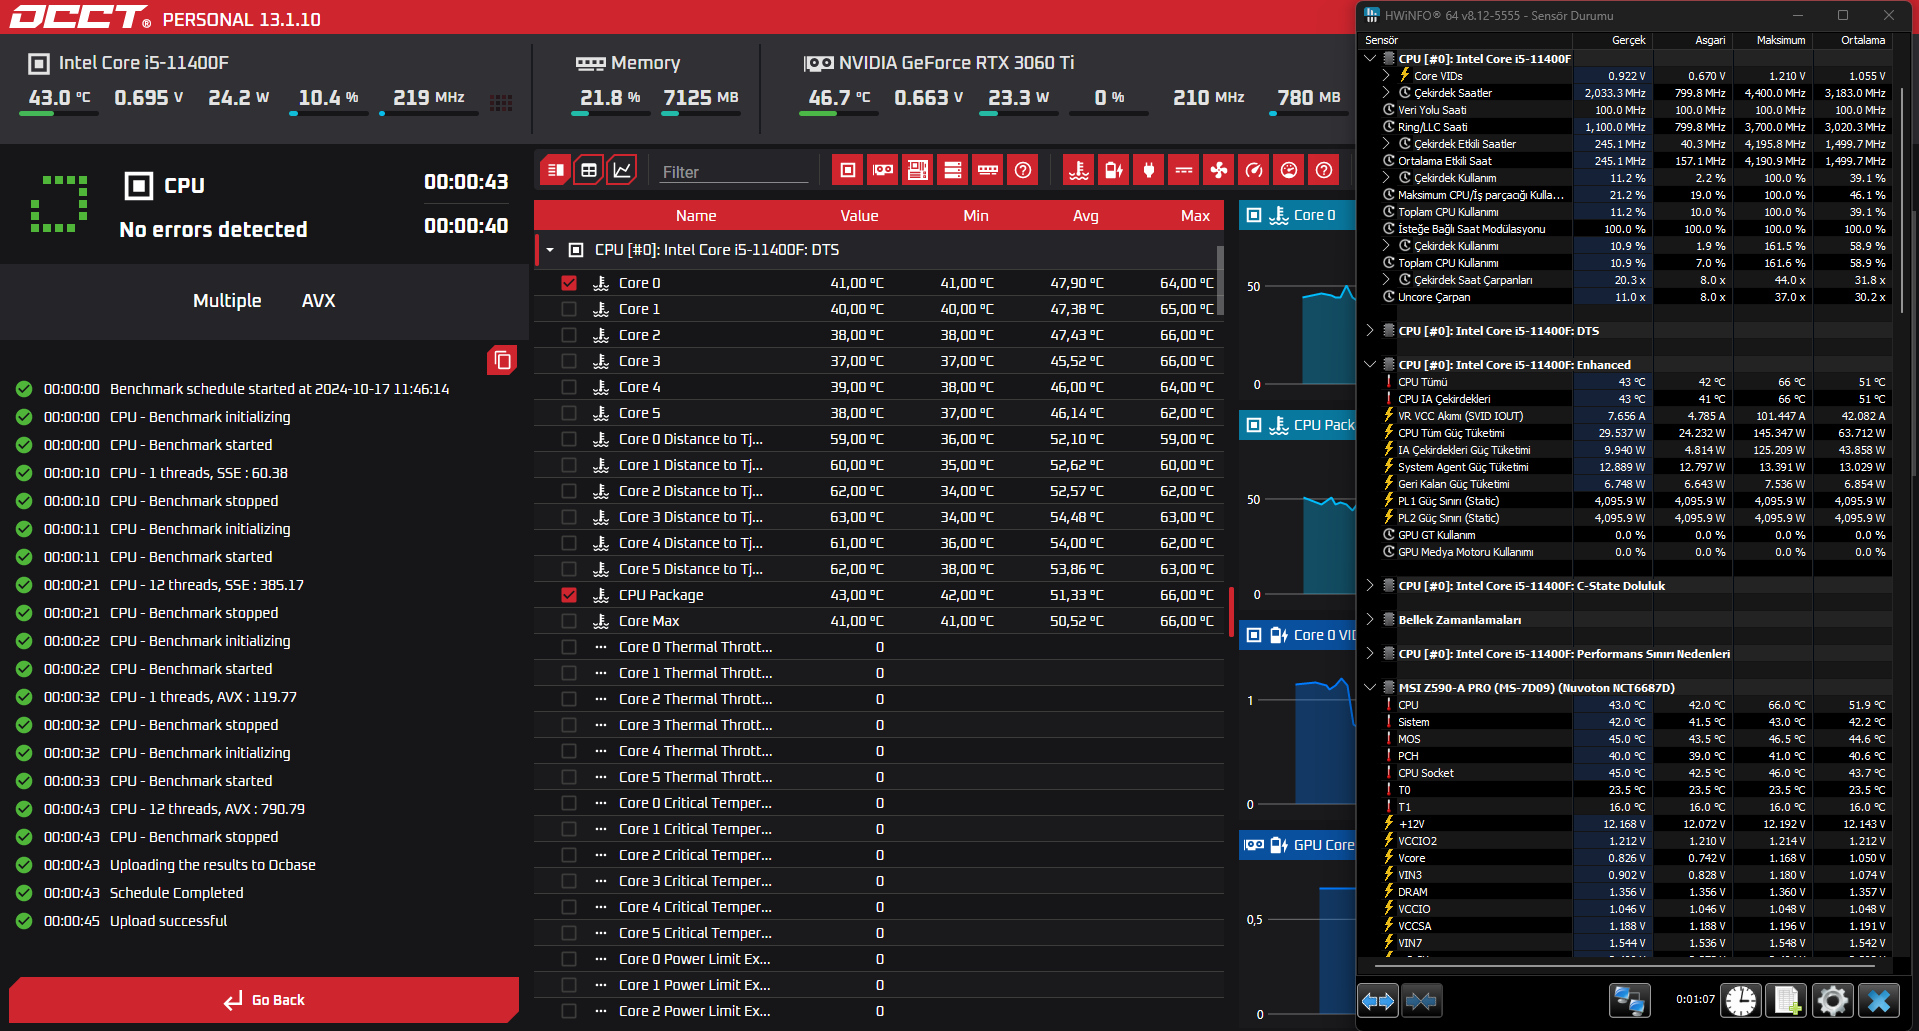The width and height of the screenshot is (1919, 1031).
Task: Click the Go Back button
Action: pos(264,1000)
